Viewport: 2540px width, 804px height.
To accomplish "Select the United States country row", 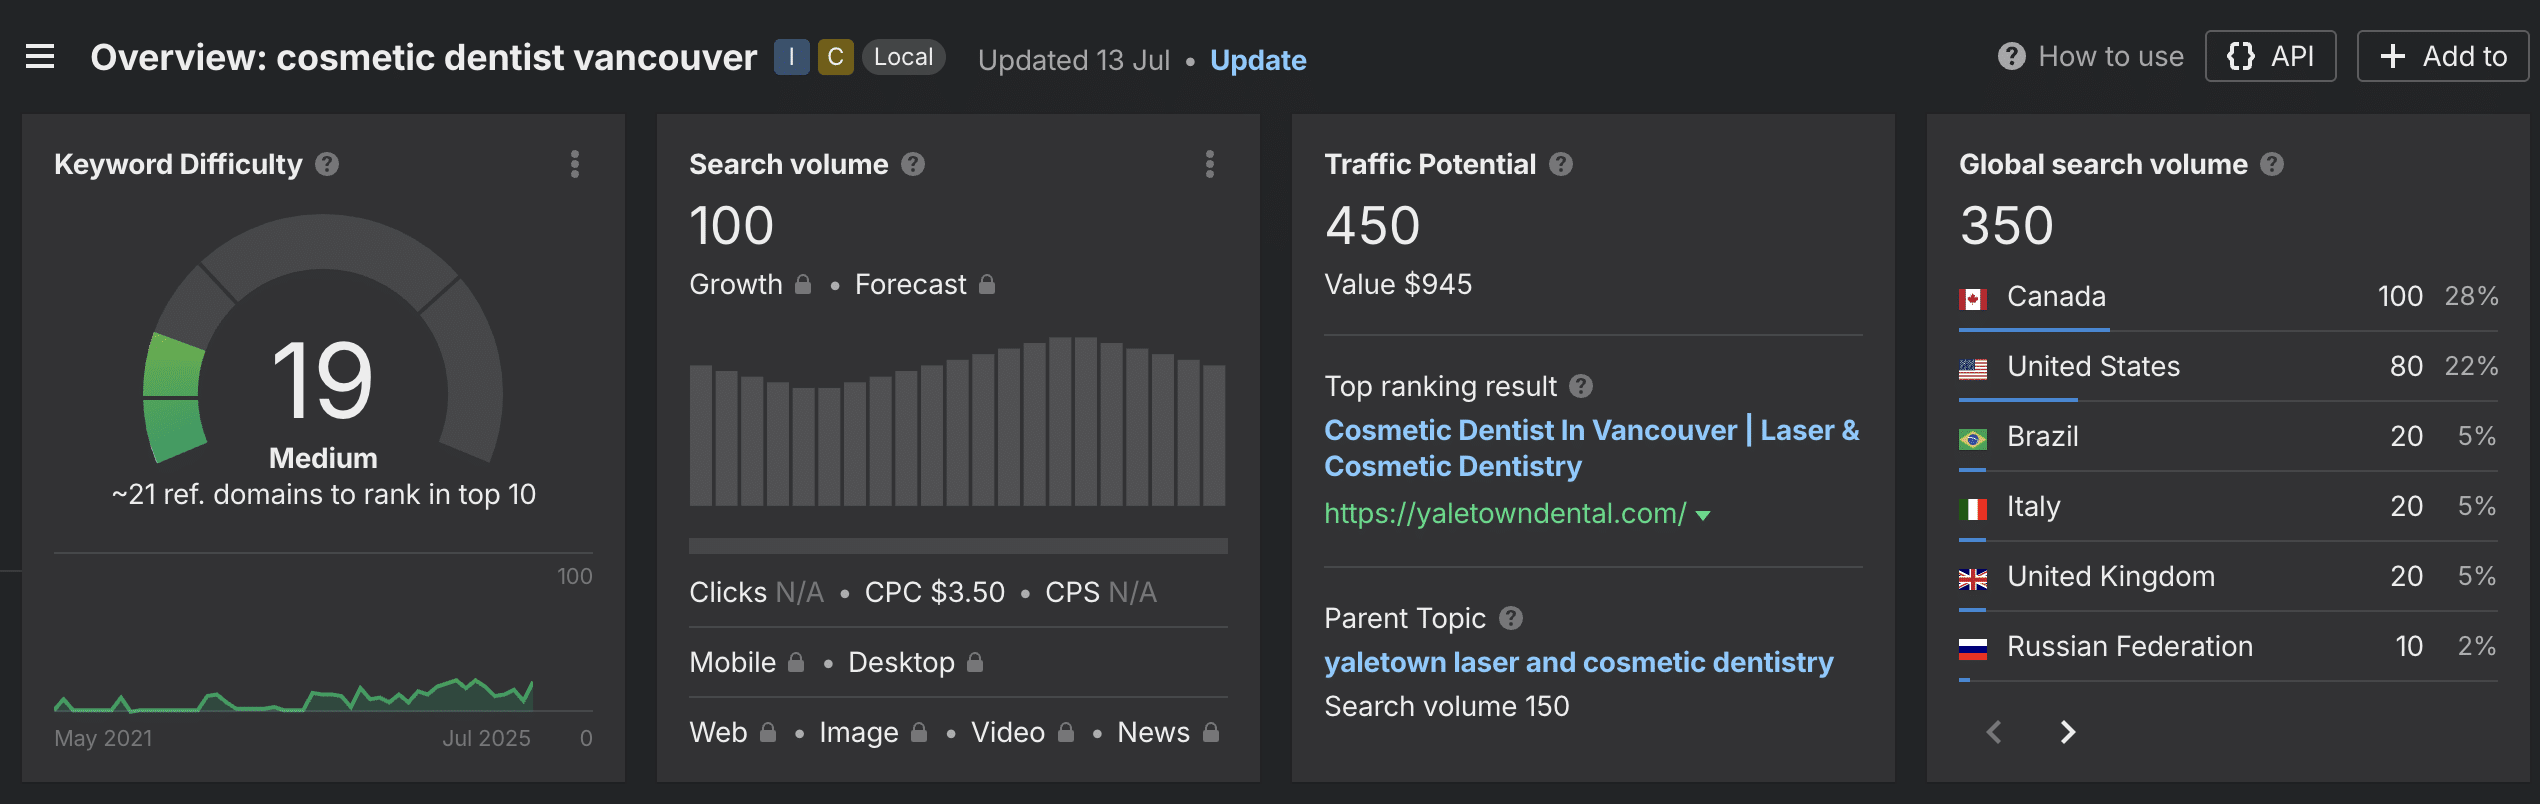I will tap(2228, 367).
